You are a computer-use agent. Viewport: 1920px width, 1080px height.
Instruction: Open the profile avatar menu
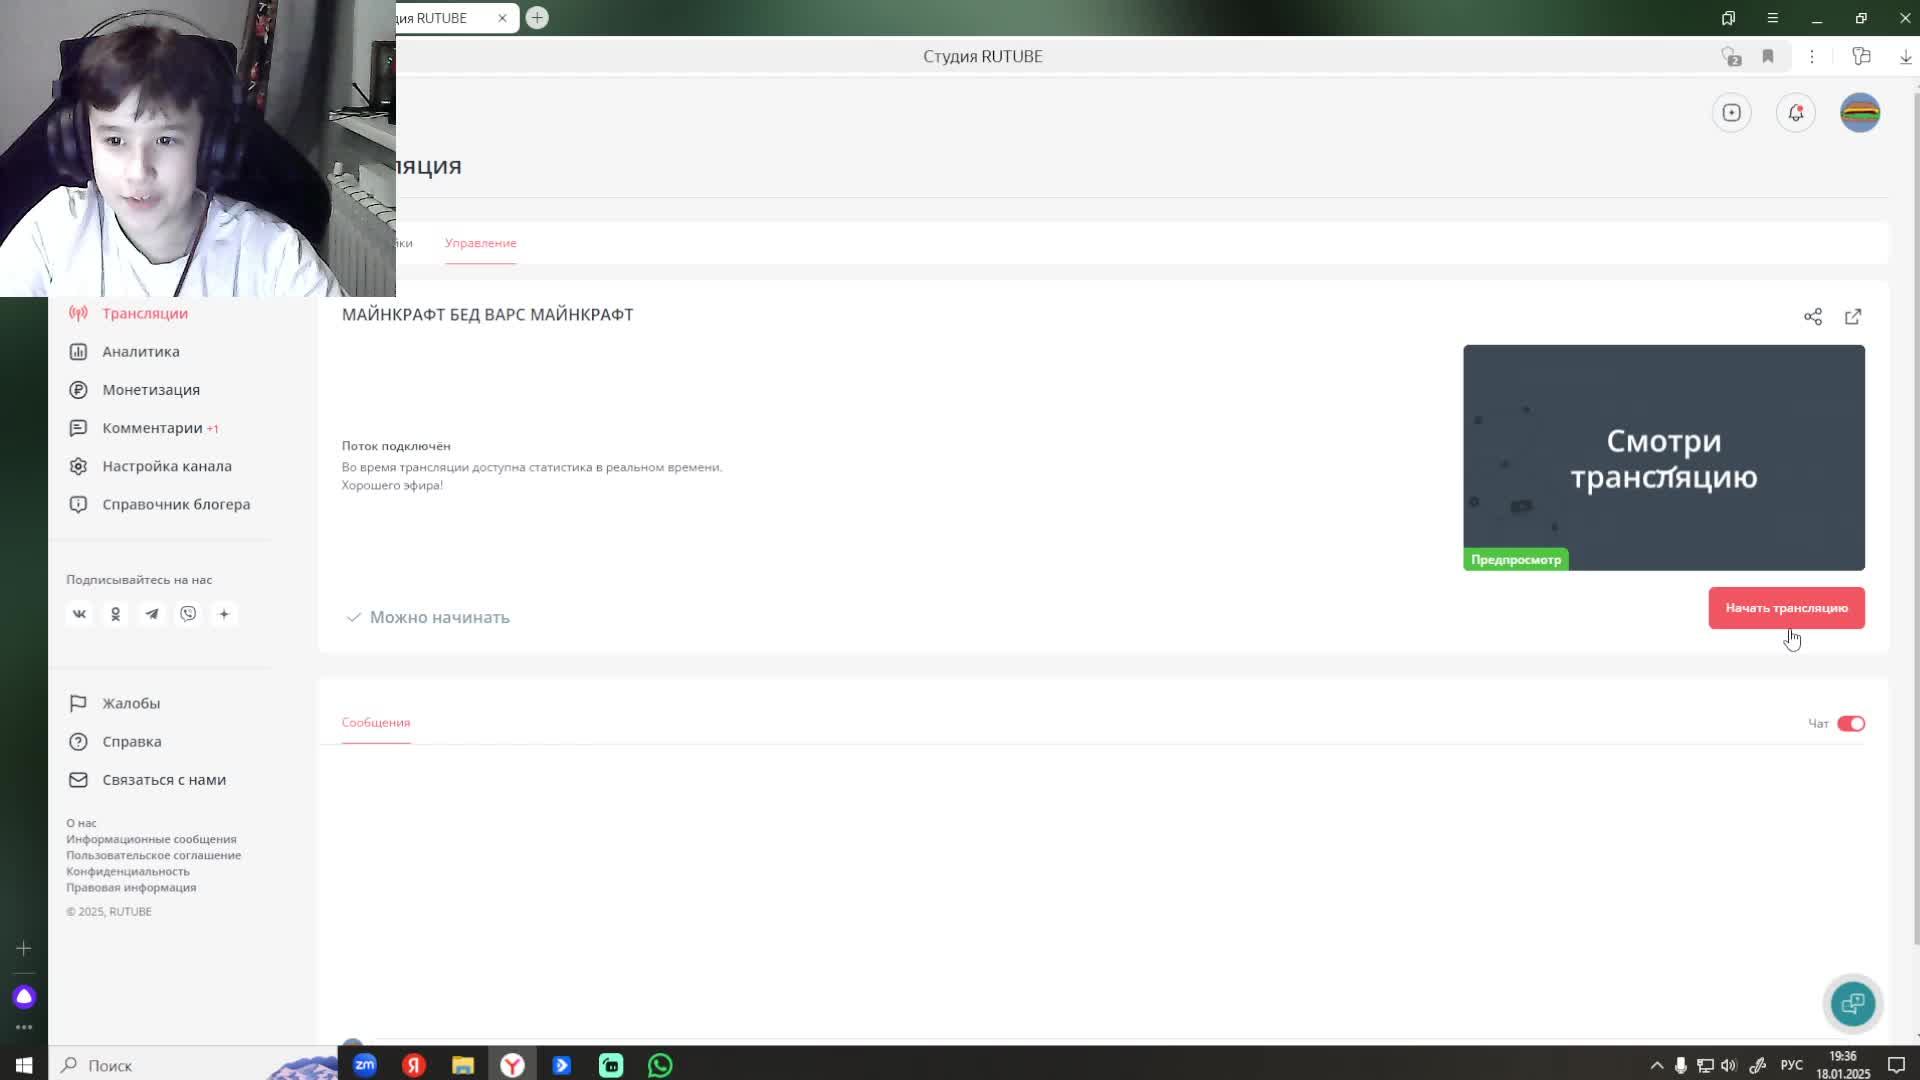coord(1860,113)
